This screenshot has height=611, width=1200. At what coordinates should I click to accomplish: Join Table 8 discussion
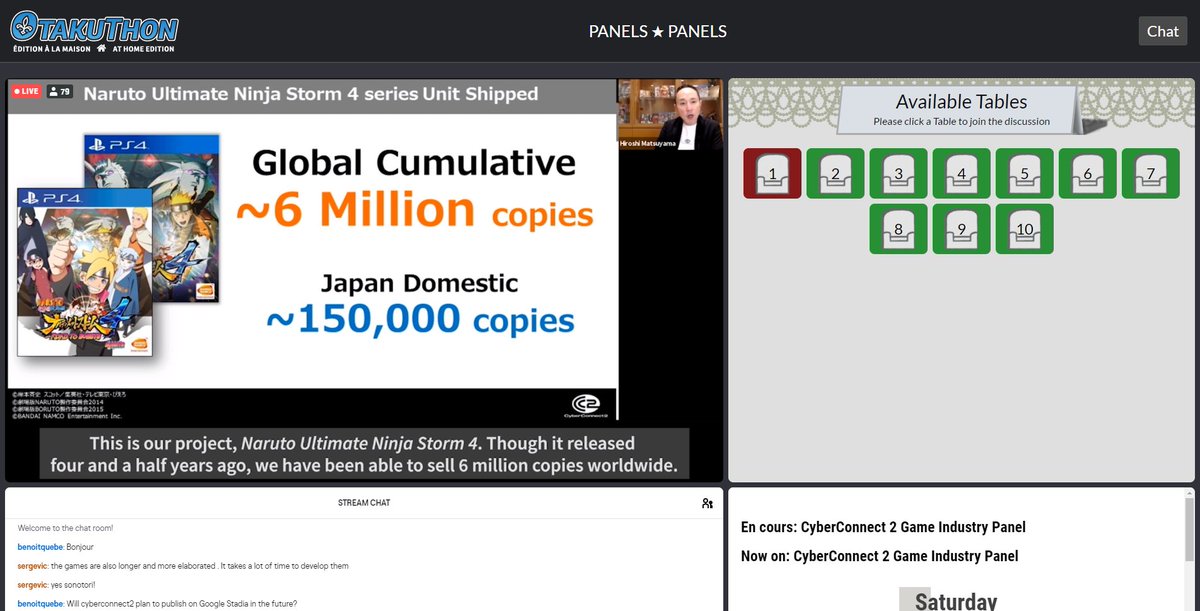coord(898,229)
